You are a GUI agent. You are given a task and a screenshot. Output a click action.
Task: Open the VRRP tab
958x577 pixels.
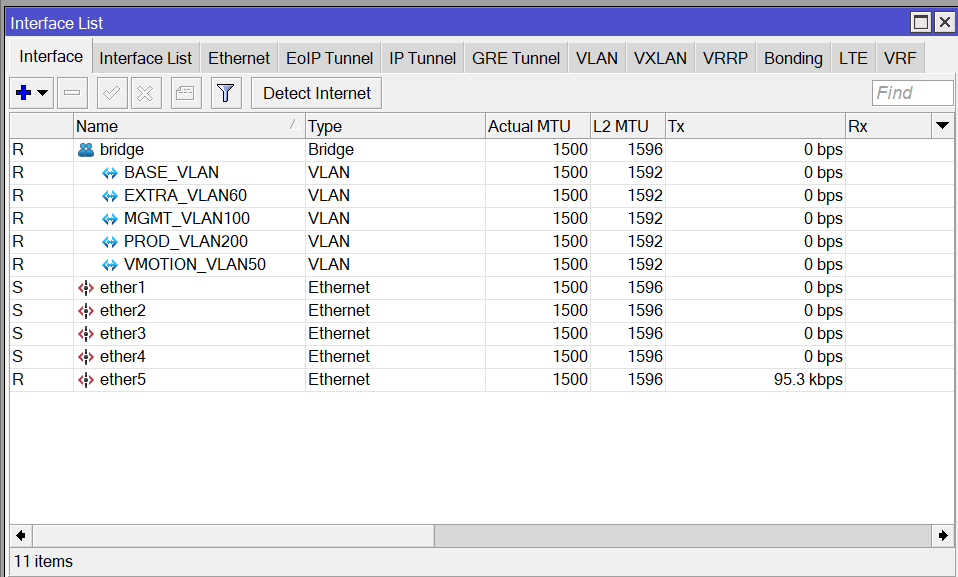point(725,58)
